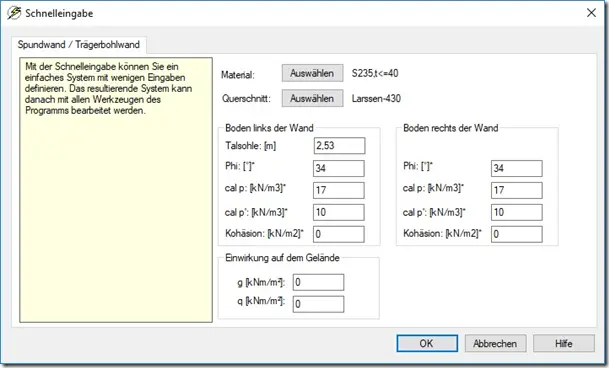
Task: Click the S235,t<=40 material text
Action: click(x=375, y=73)
